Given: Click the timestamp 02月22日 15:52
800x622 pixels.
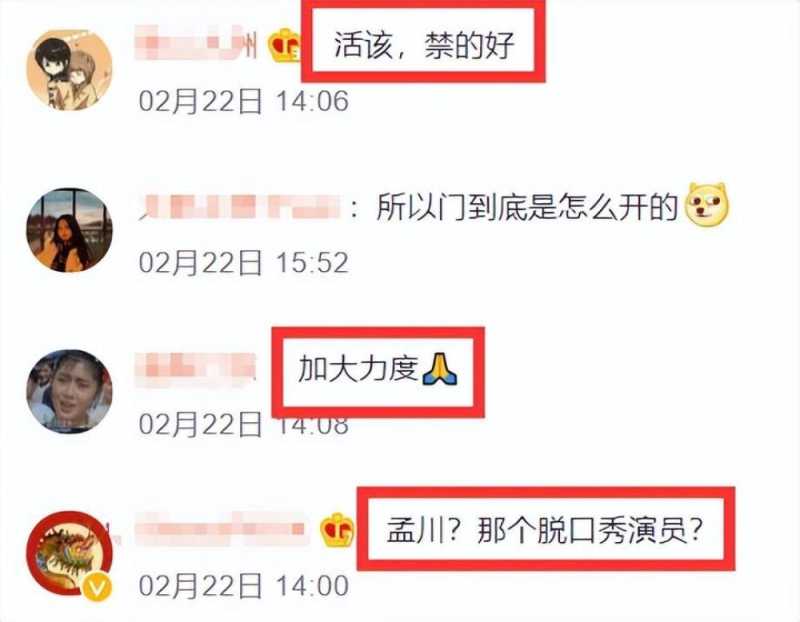Looking at the screenshot, I should click(244, 263).
